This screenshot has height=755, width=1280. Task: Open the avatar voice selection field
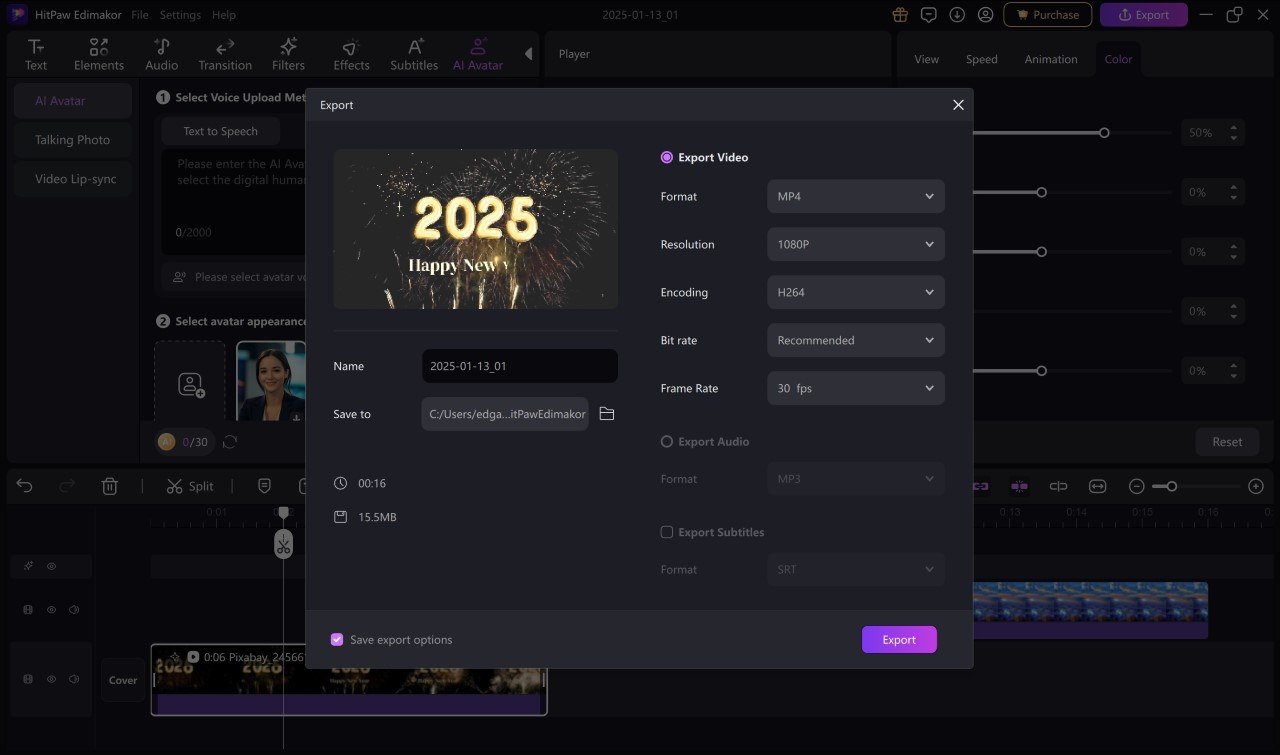[235, 277]
